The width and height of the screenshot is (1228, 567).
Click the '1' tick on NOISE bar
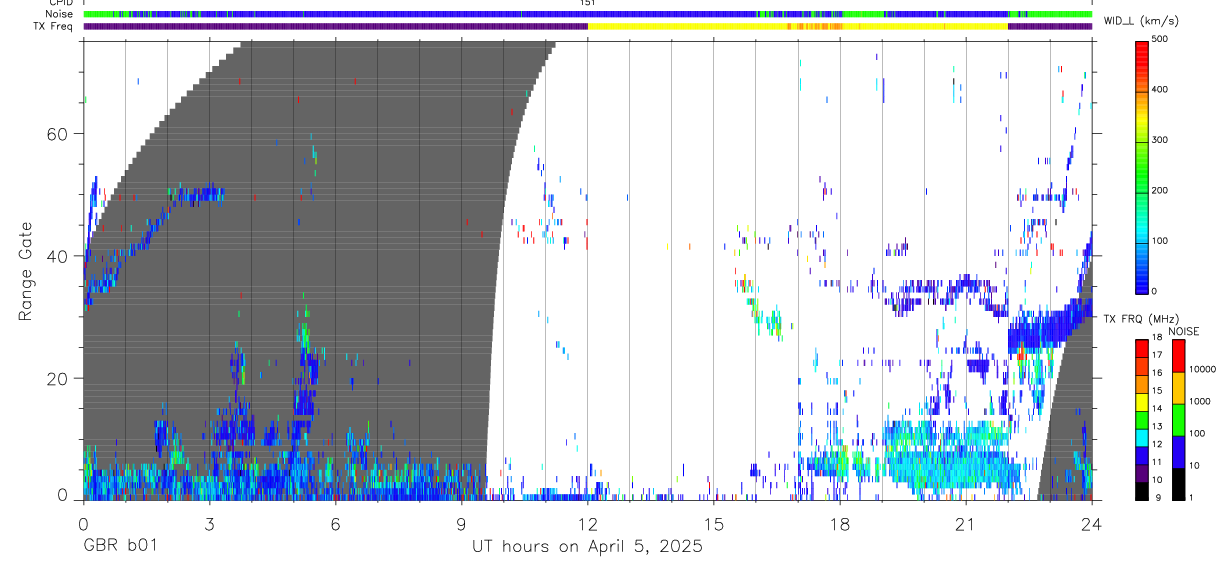(1191, 497)
